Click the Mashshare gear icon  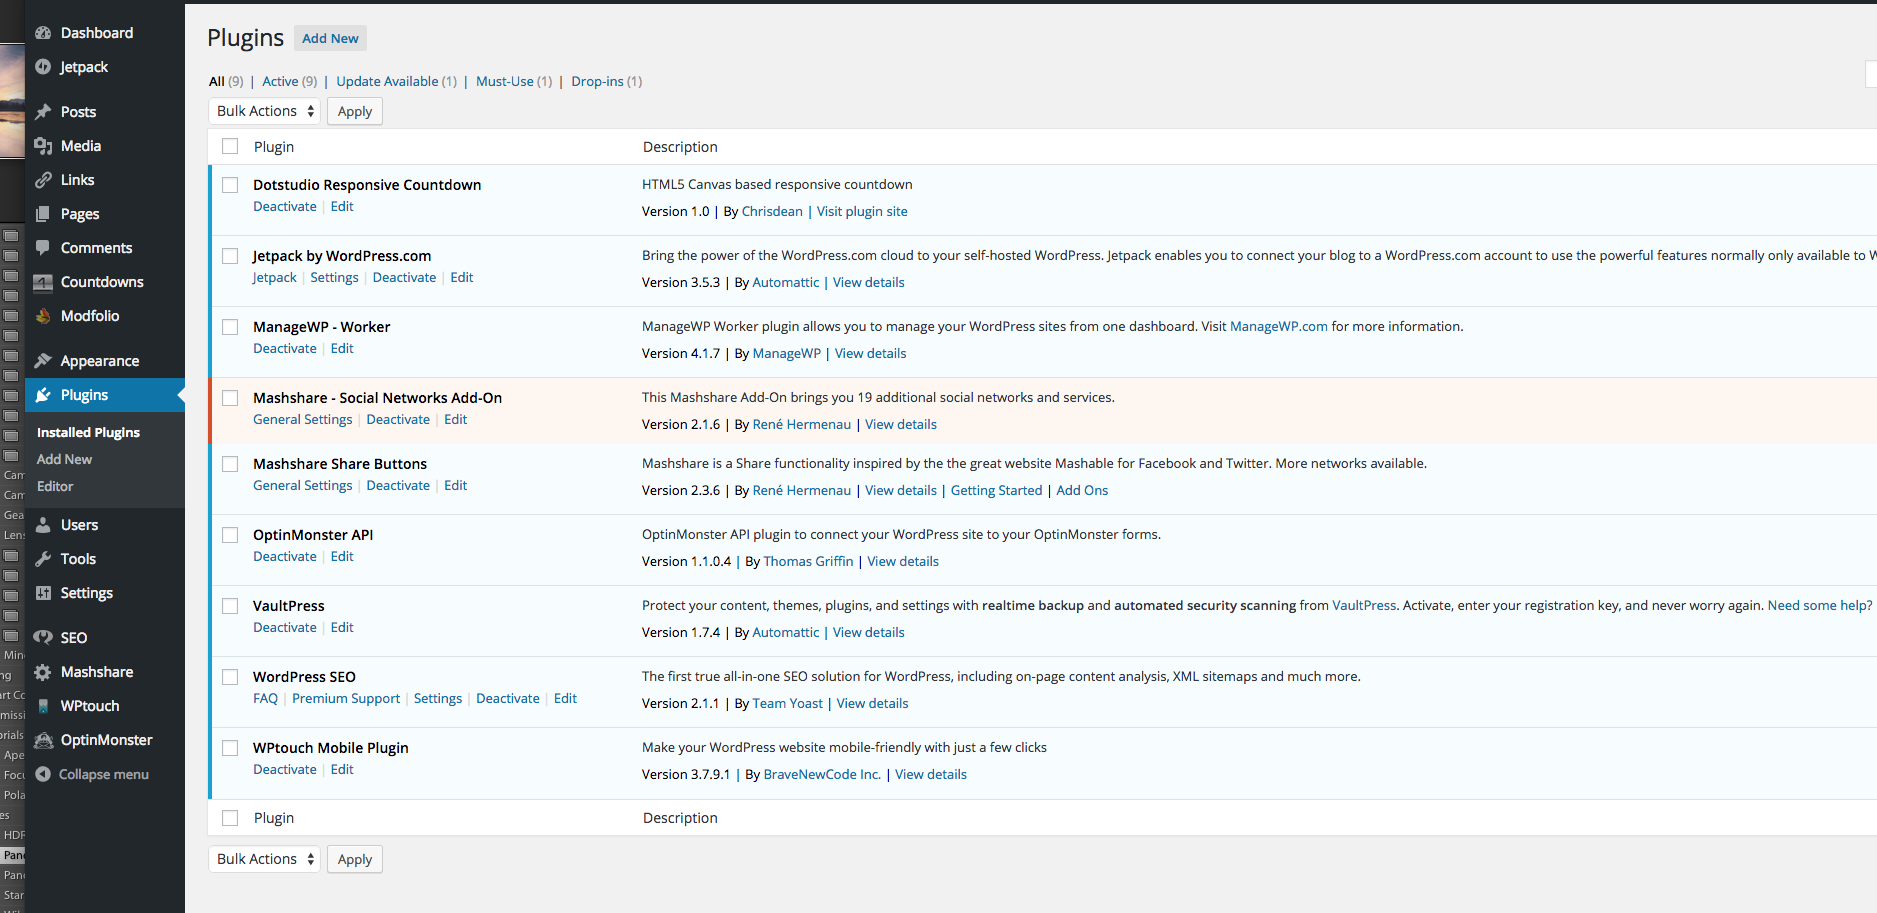click(x=43, y=672)
